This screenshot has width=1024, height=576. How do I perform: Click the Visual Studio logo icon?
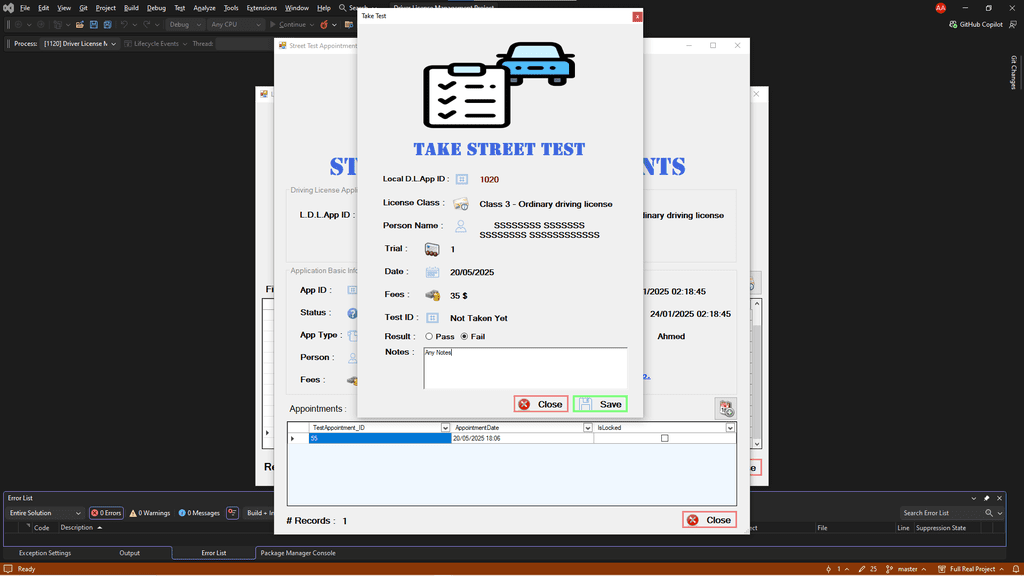(8, 8)
